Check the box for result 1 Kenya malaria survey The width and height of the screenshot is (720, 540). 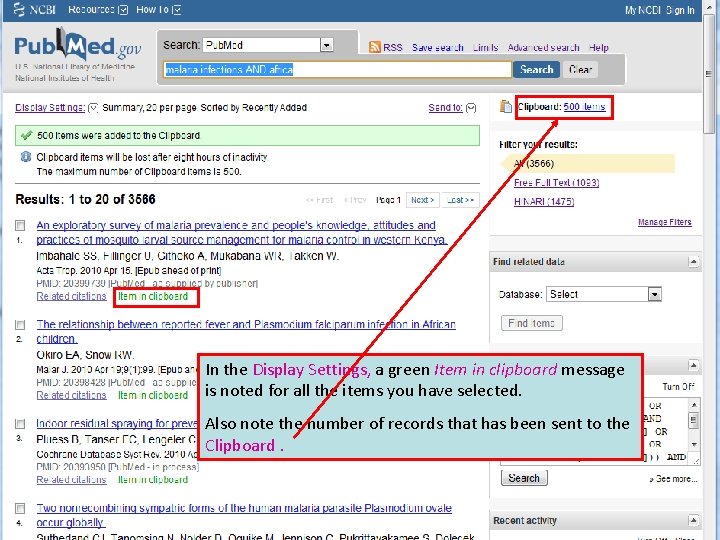pyautogui.click(x=20, y=225)
